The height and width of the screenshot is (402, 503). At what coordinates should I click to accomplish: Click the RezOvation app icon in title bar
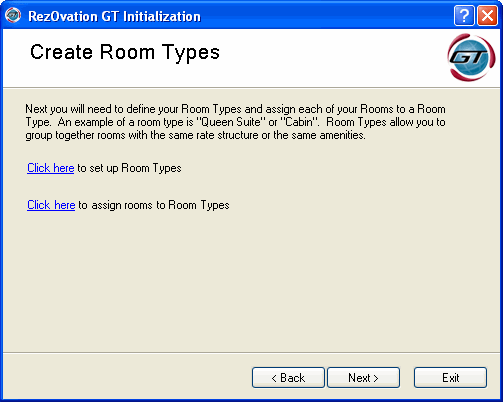[x=13, y=15]
